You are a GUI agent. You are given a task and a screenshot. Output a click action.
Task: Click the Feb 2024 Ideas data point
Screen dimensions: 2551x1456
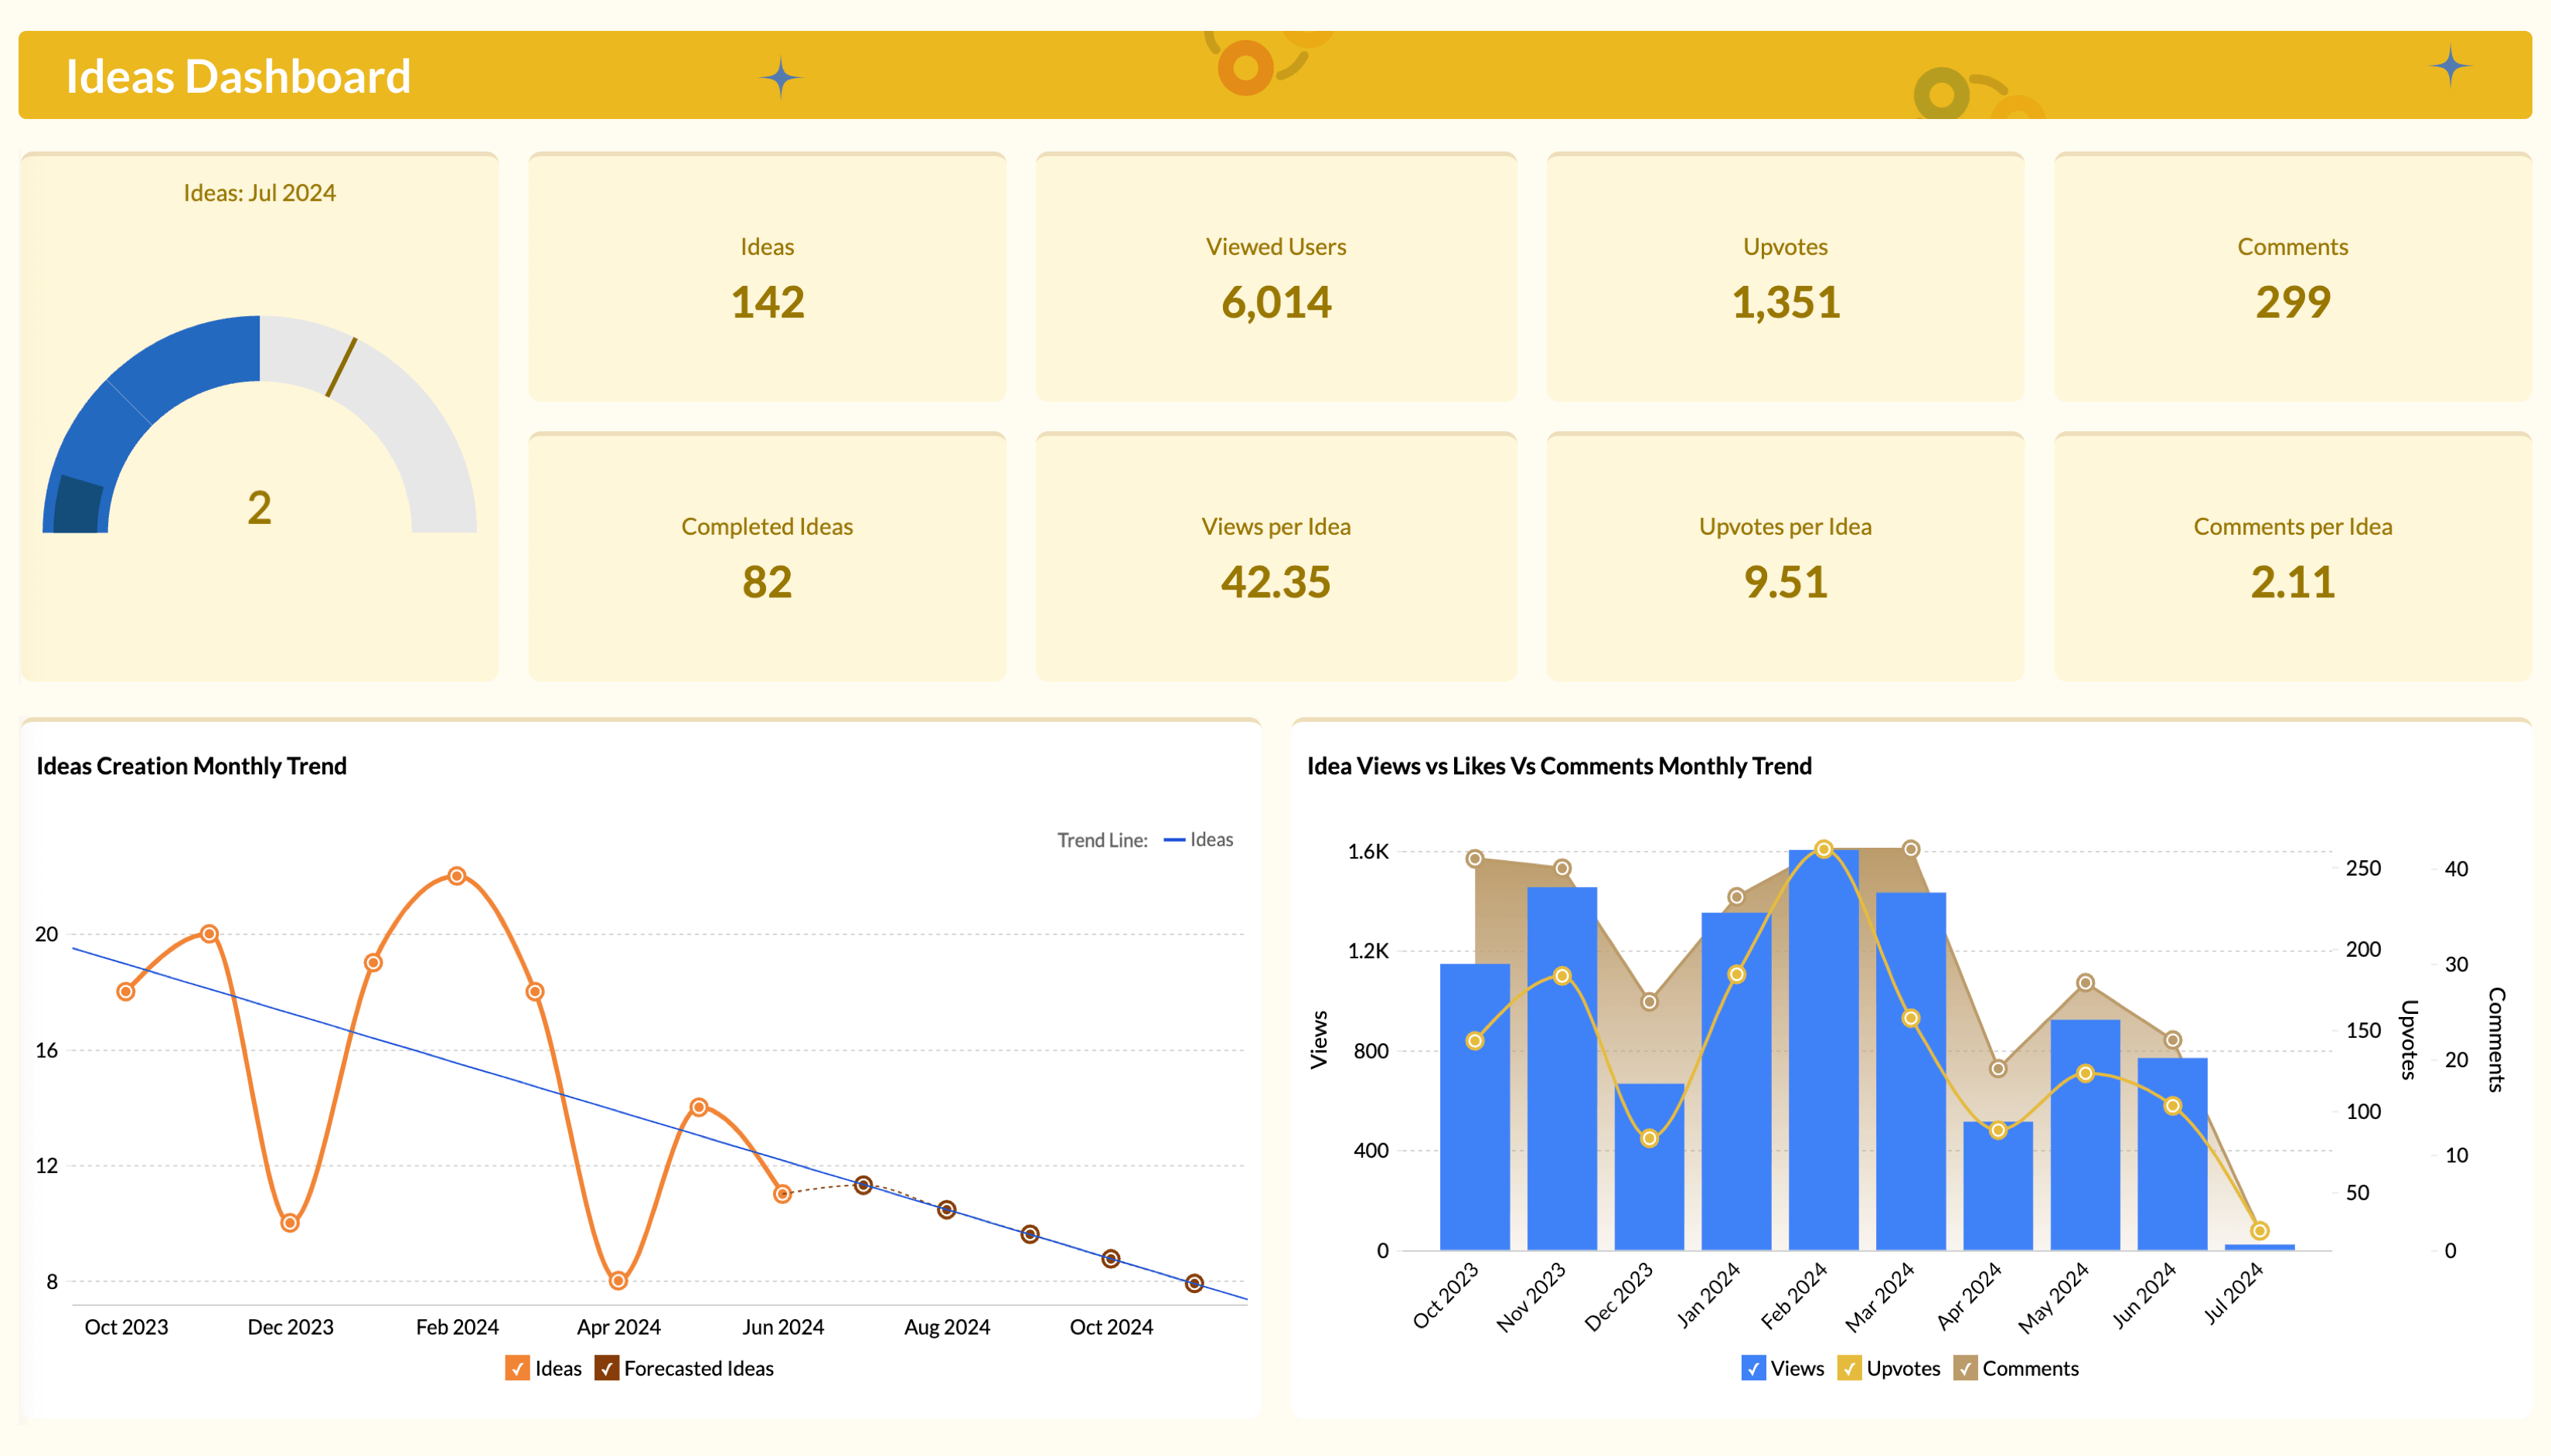457,876
